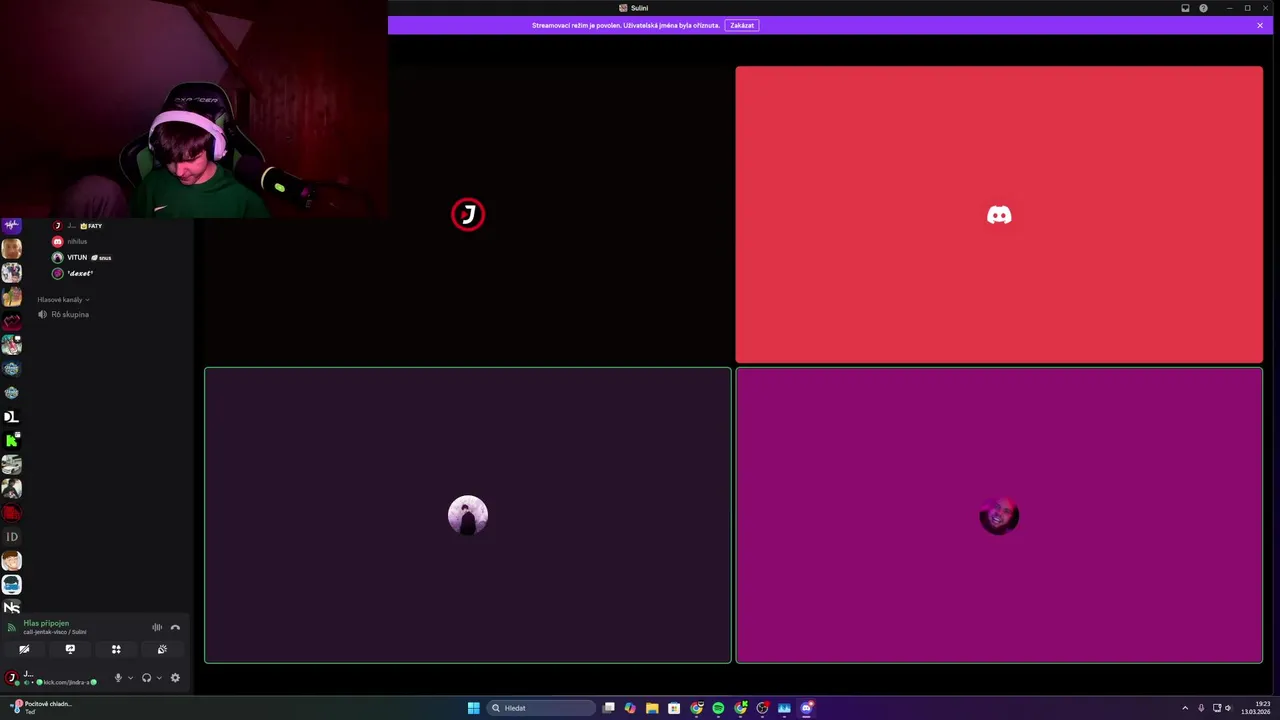
Task: Open Spotify from taskbar
Action: tap(718, 708)
